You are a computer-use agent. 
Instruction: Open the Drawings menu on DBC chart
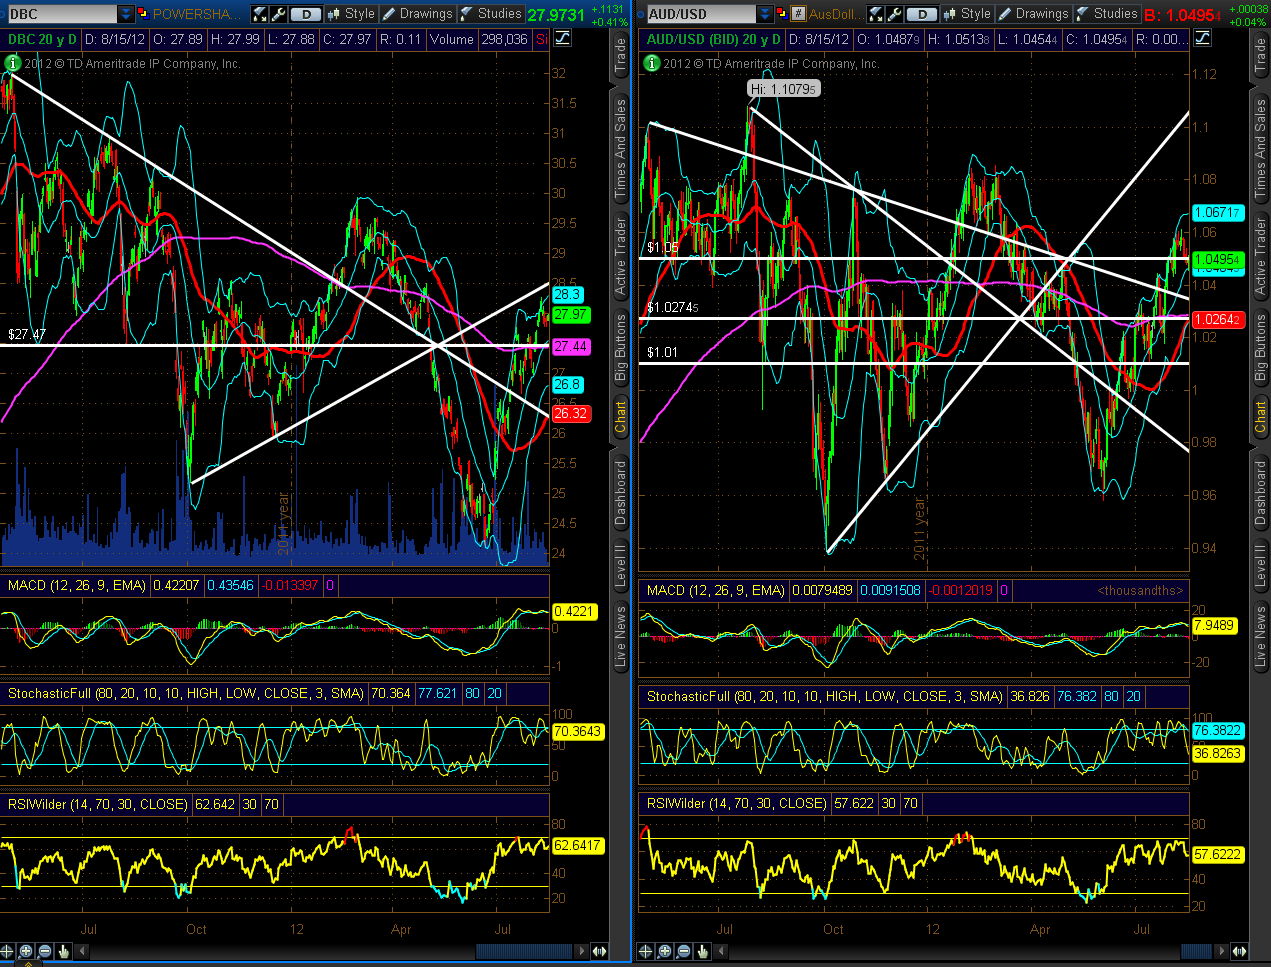click(x=417, y=14)
